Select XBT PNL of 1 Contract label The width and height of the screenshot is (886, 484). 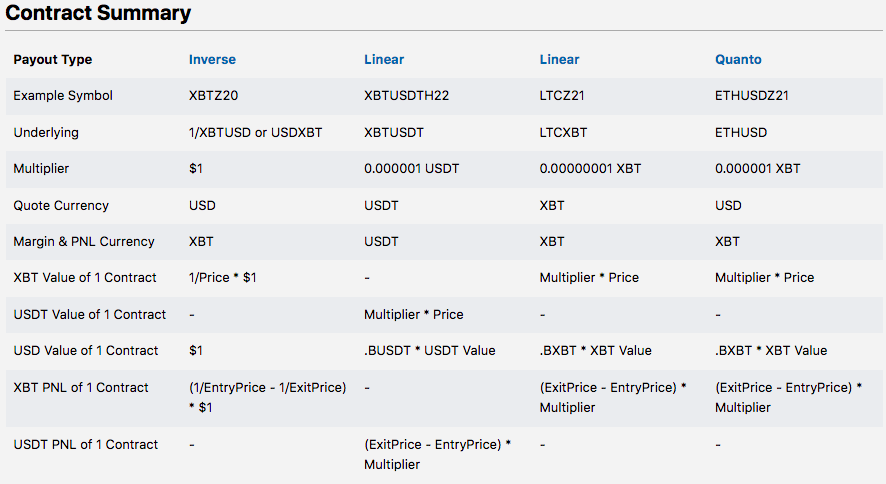(x=81, y=387)
